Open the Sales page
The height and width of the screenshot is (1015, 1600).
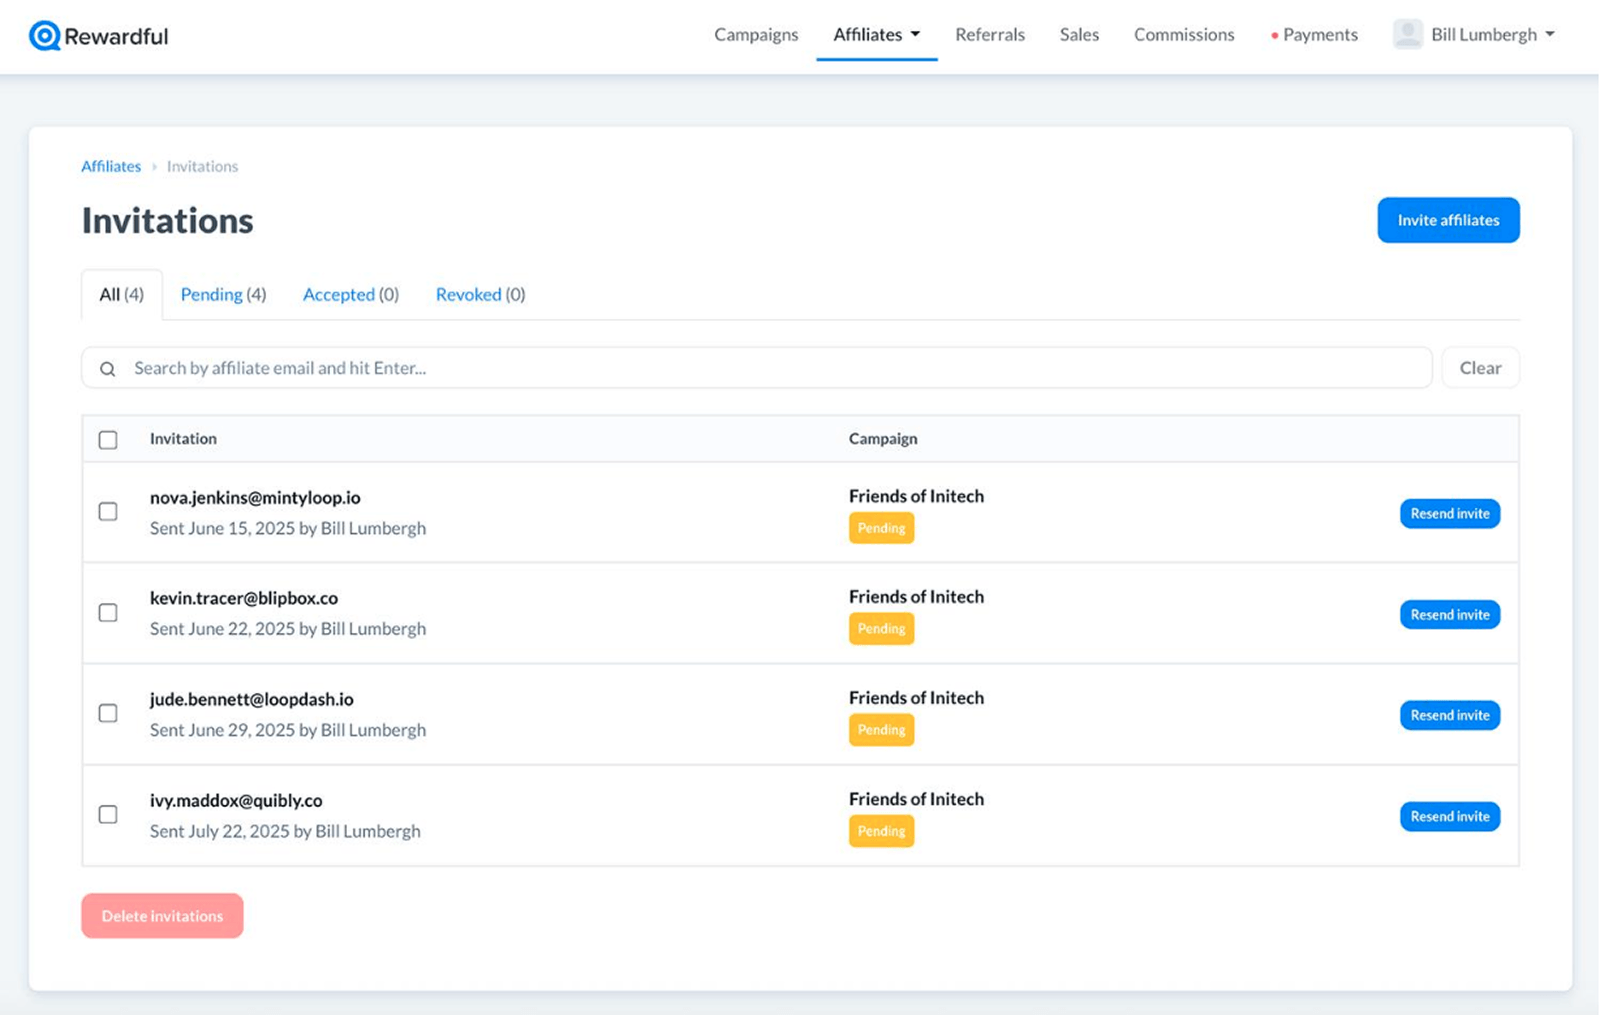click(1079, 34)
